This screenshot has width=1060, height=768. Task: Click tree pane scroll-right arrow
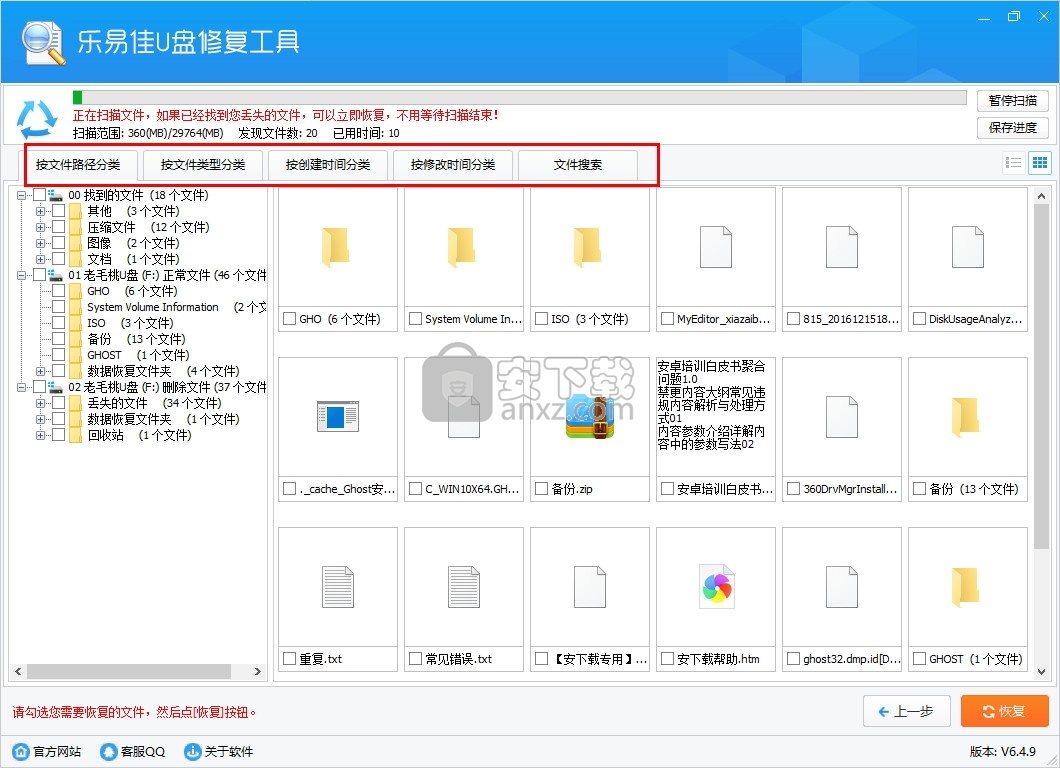(x=258, y=671)
